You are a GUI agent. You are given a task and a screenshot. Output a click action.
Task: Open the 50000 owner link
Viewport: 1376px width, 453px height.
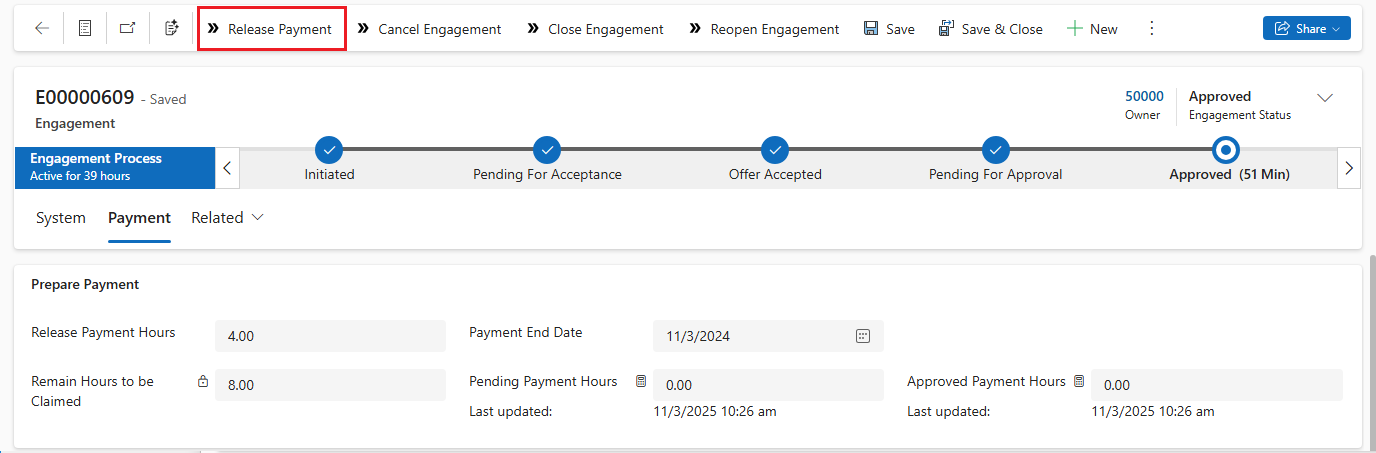1144,96
